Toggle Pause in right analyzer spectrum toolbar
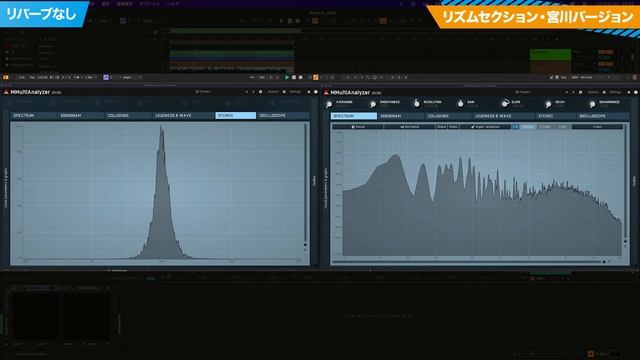The height and width of the screenshot is (360, 640). pos(358,127)
